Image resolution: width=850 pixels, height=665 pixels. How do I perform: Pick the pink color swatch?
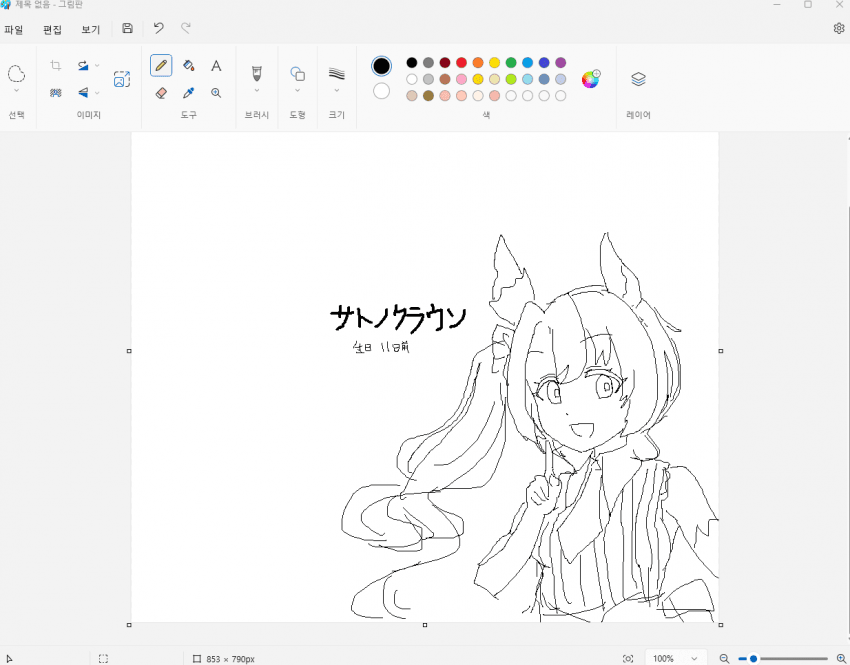point(461,80)
